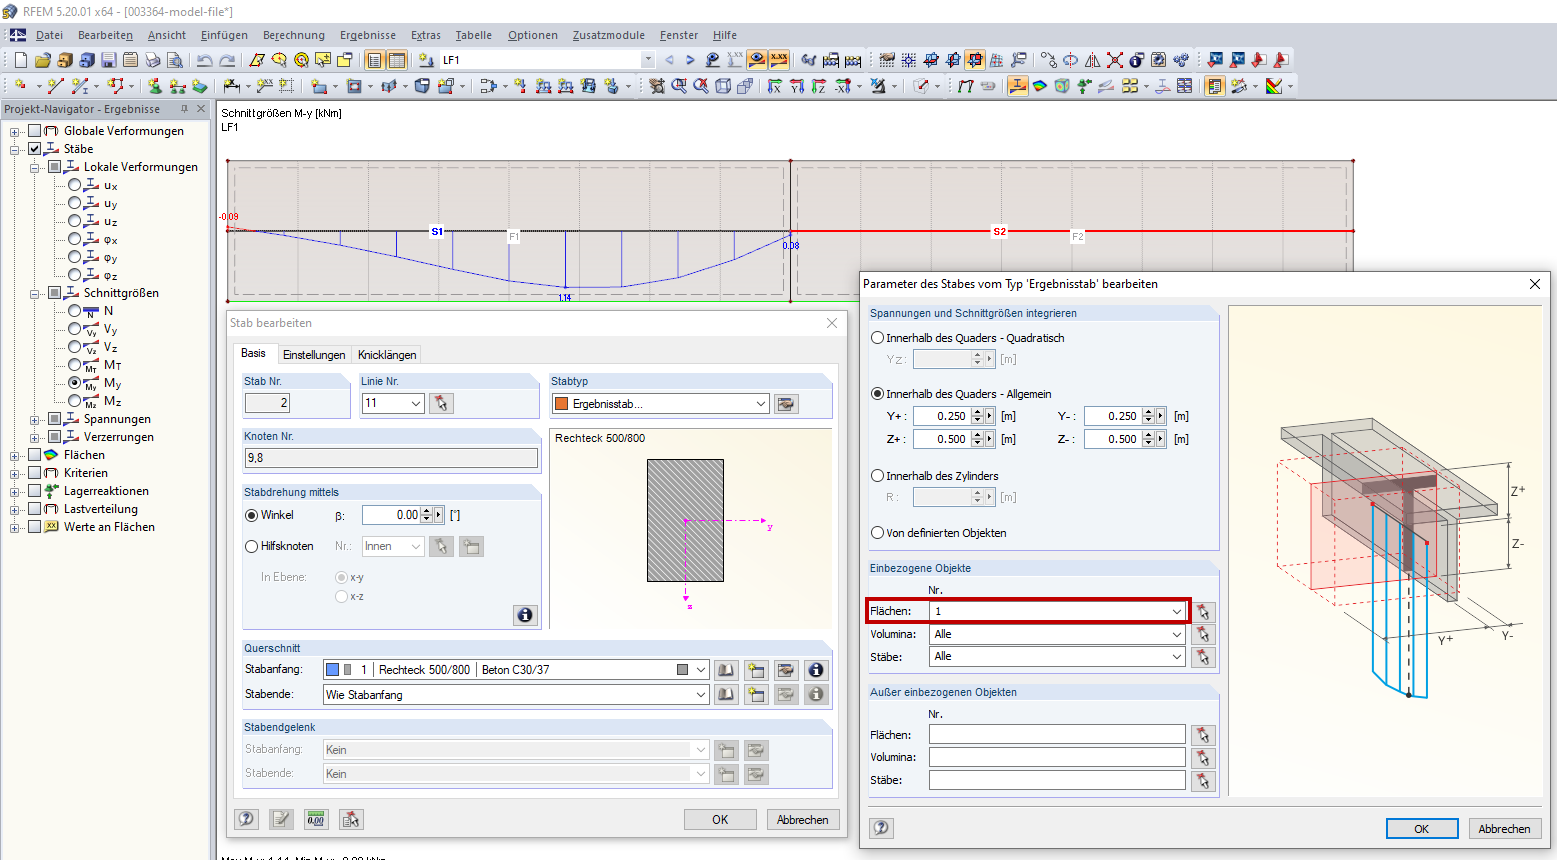Select the 'Innerhalb des Zylinders' option
The image size is (1557, 860).
tap(876, 475)
